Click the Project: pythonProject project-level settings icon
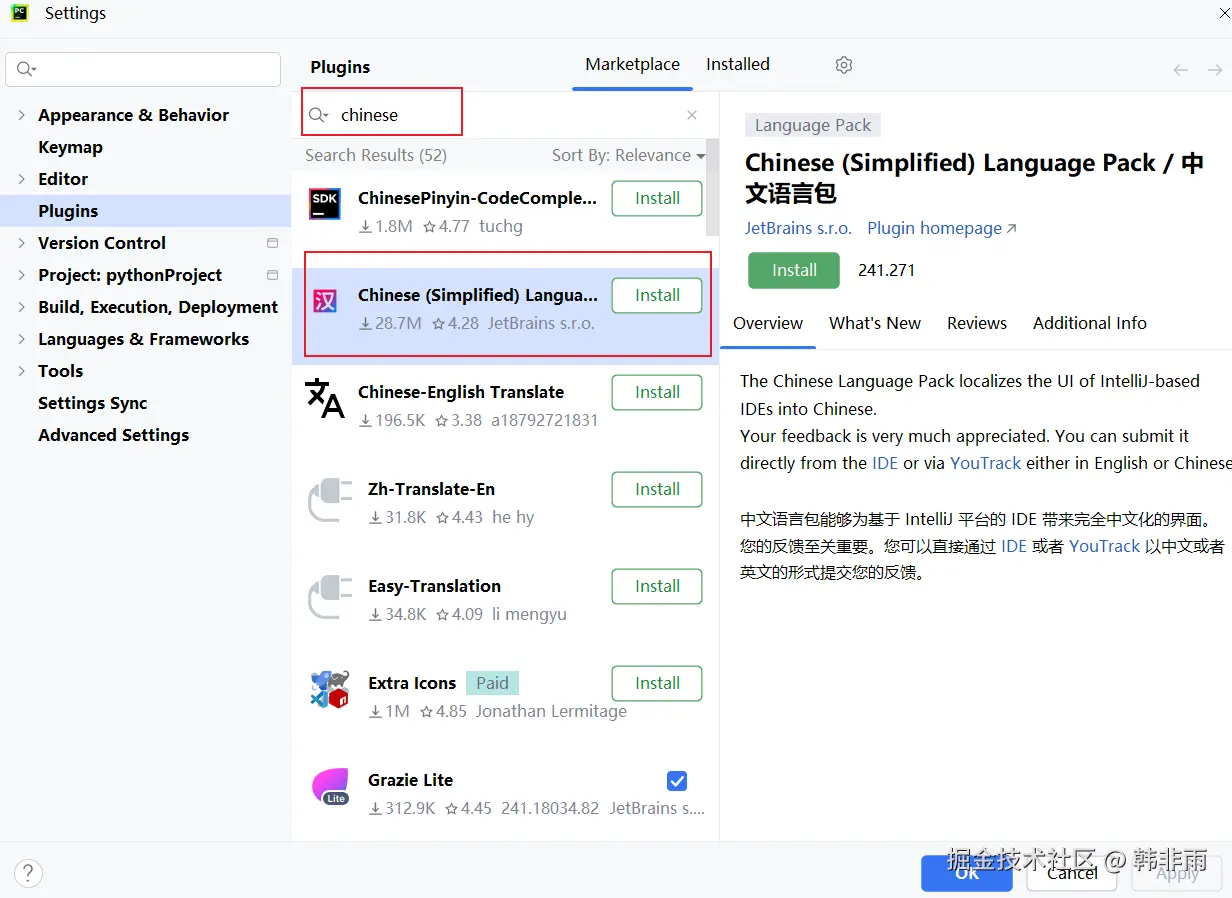The height and width of the screenshot is (898, 1232). coord(273,275)
